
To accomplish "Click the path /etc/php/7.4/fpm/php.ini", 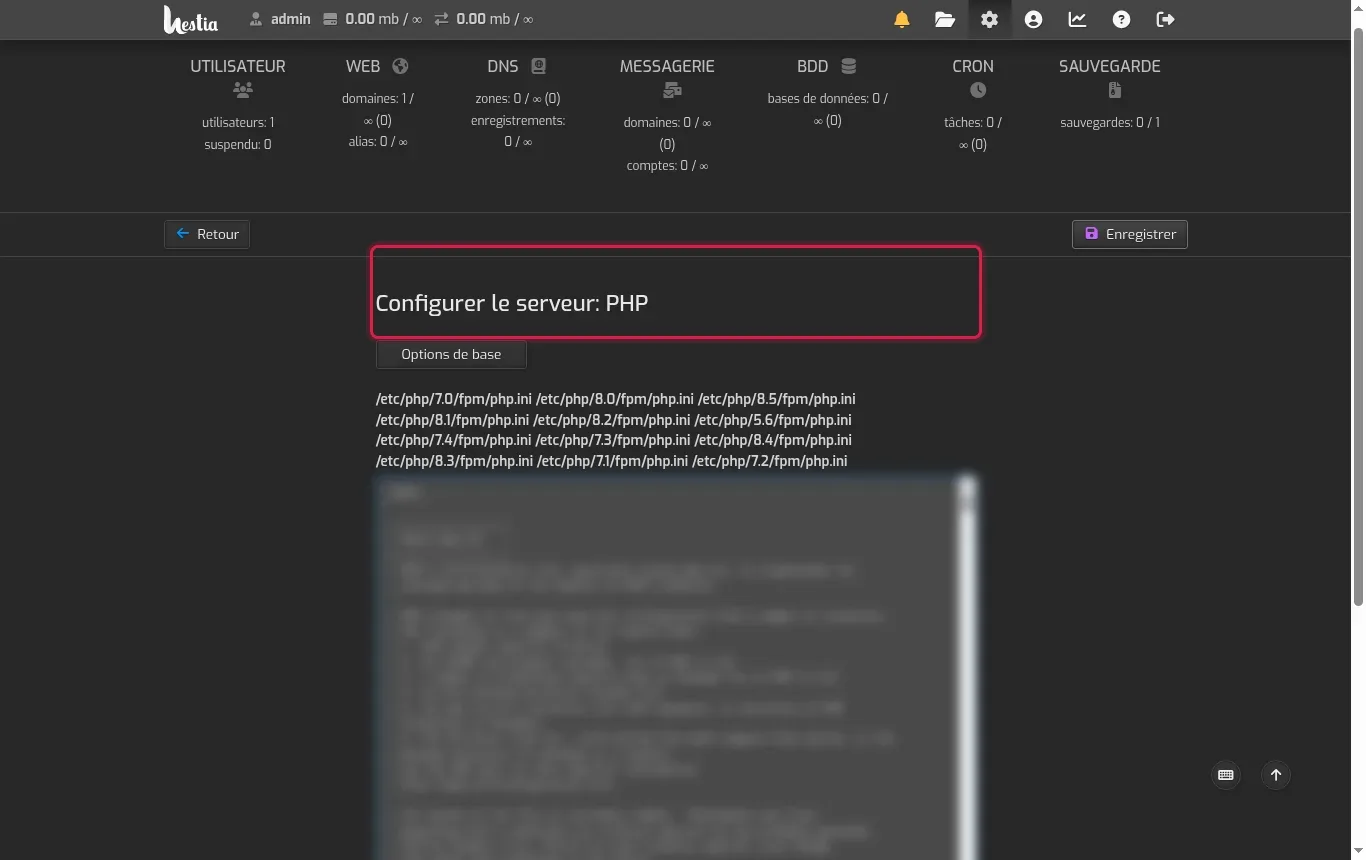I will [x=454, y=440].
